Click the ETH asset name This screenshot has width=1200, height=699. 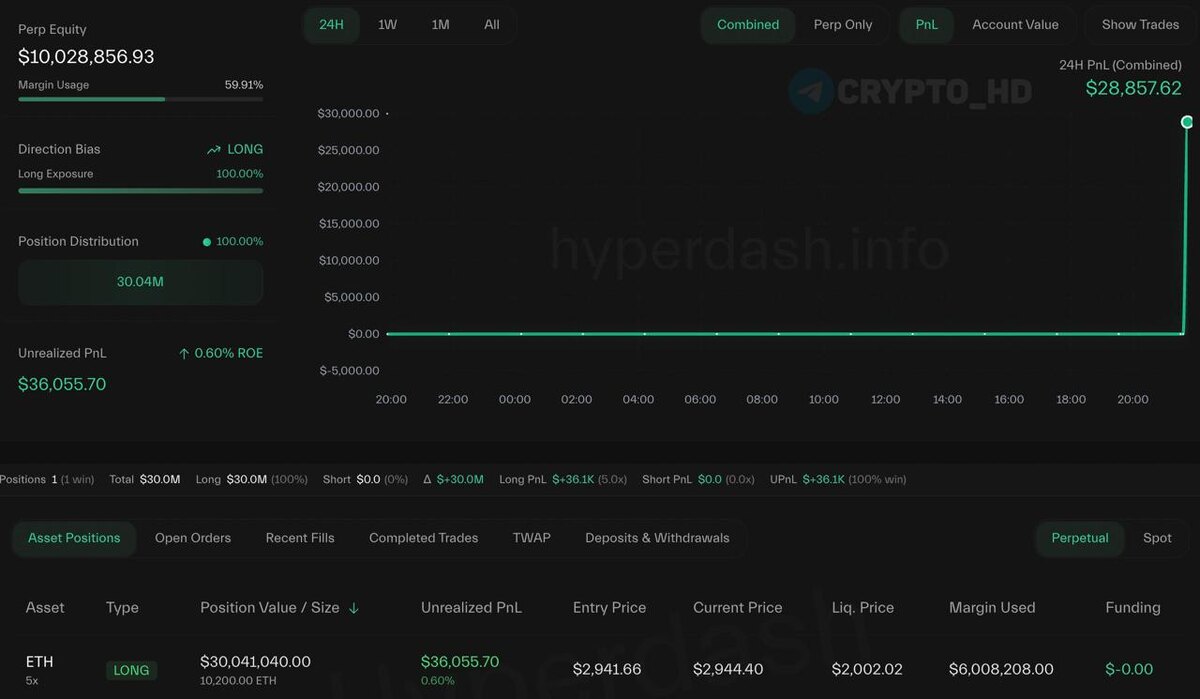40,661
